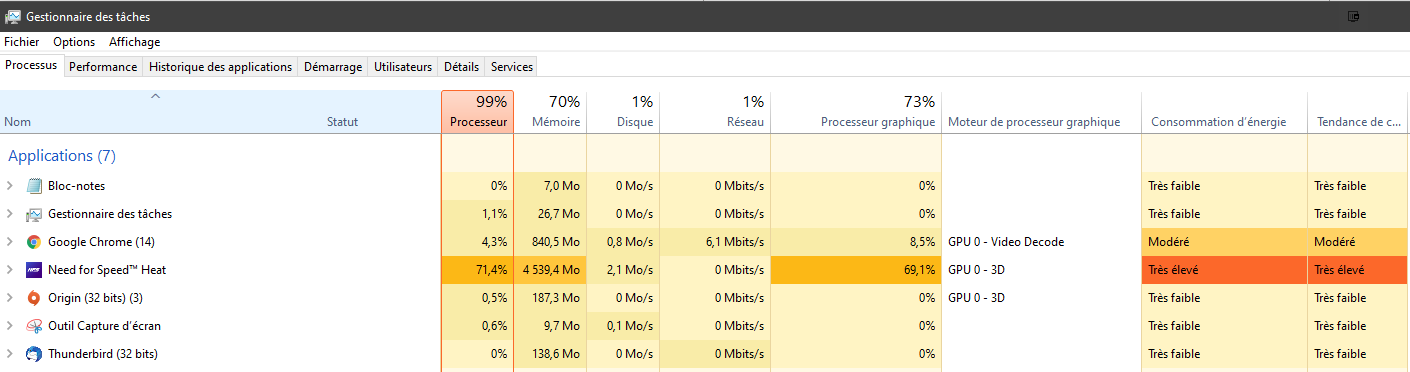Viewport: 1410px width, 372px height.
Task: Expand the Need for Speed Heat row
Action: coord(10,270)
